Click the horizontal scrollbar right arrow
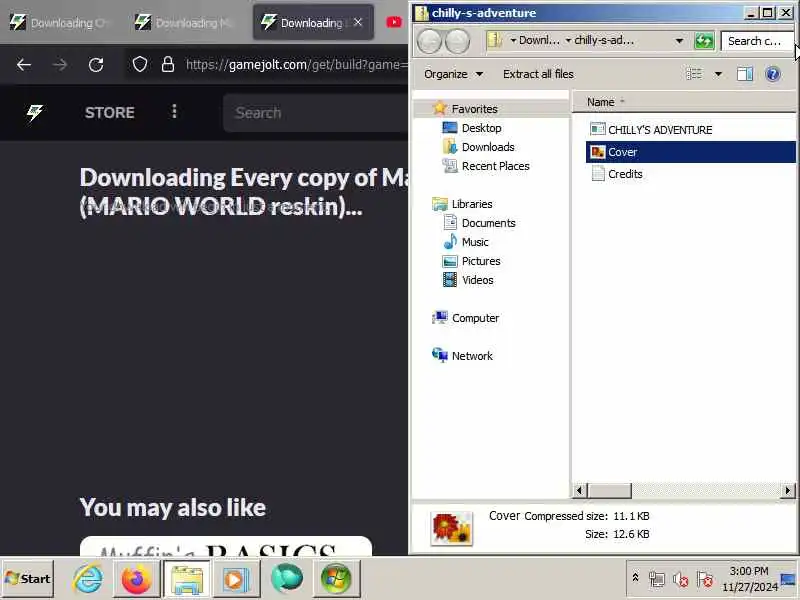This screenshot has height=600, width=800. pyautogui.click(x=788, y=490)
